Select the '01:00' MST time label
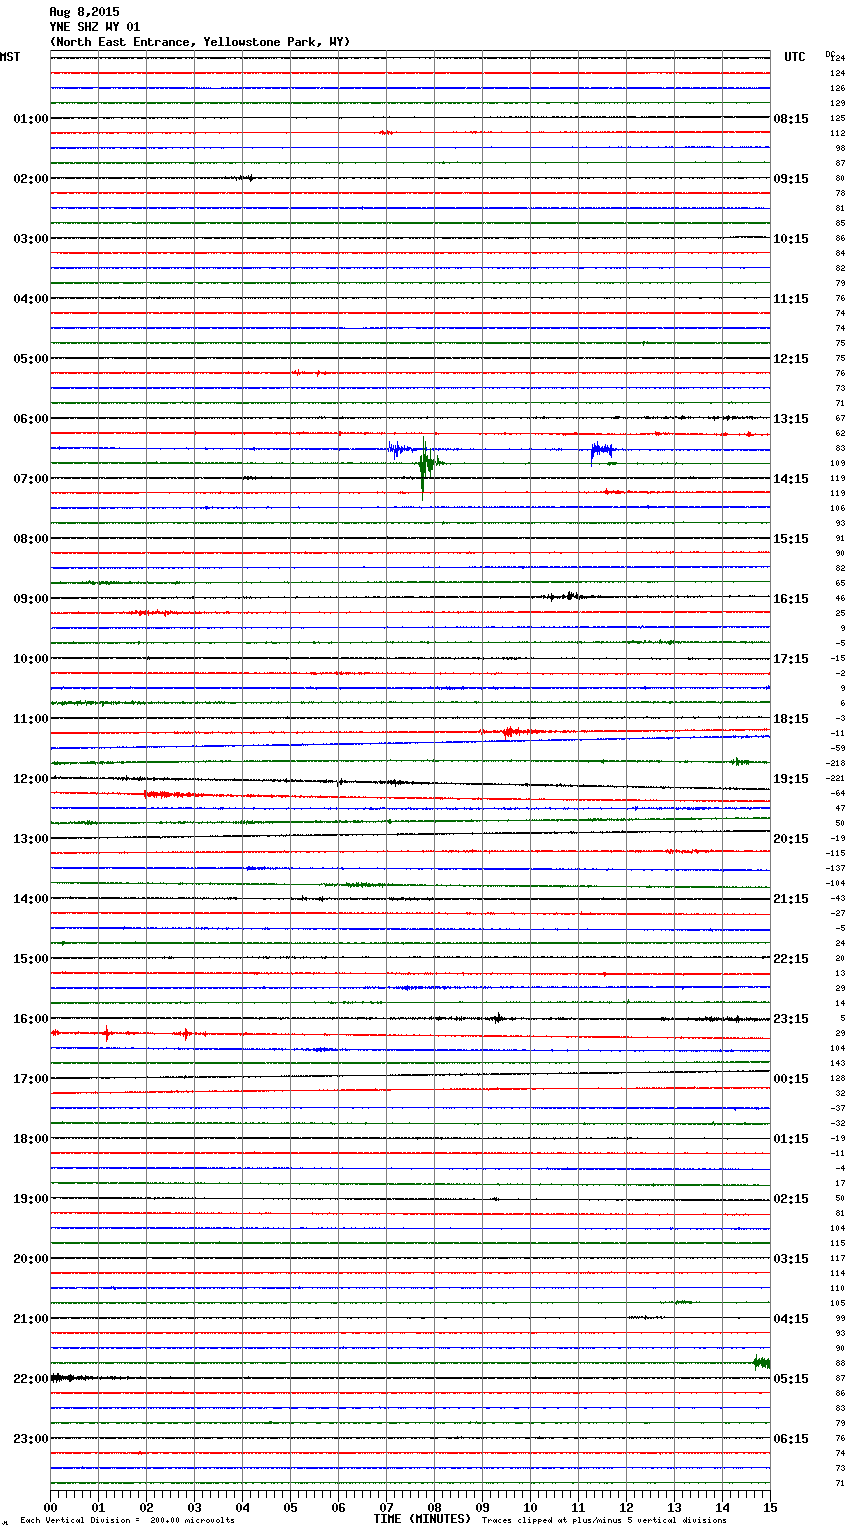850x1534 pixels. click(x=30, y=119)
